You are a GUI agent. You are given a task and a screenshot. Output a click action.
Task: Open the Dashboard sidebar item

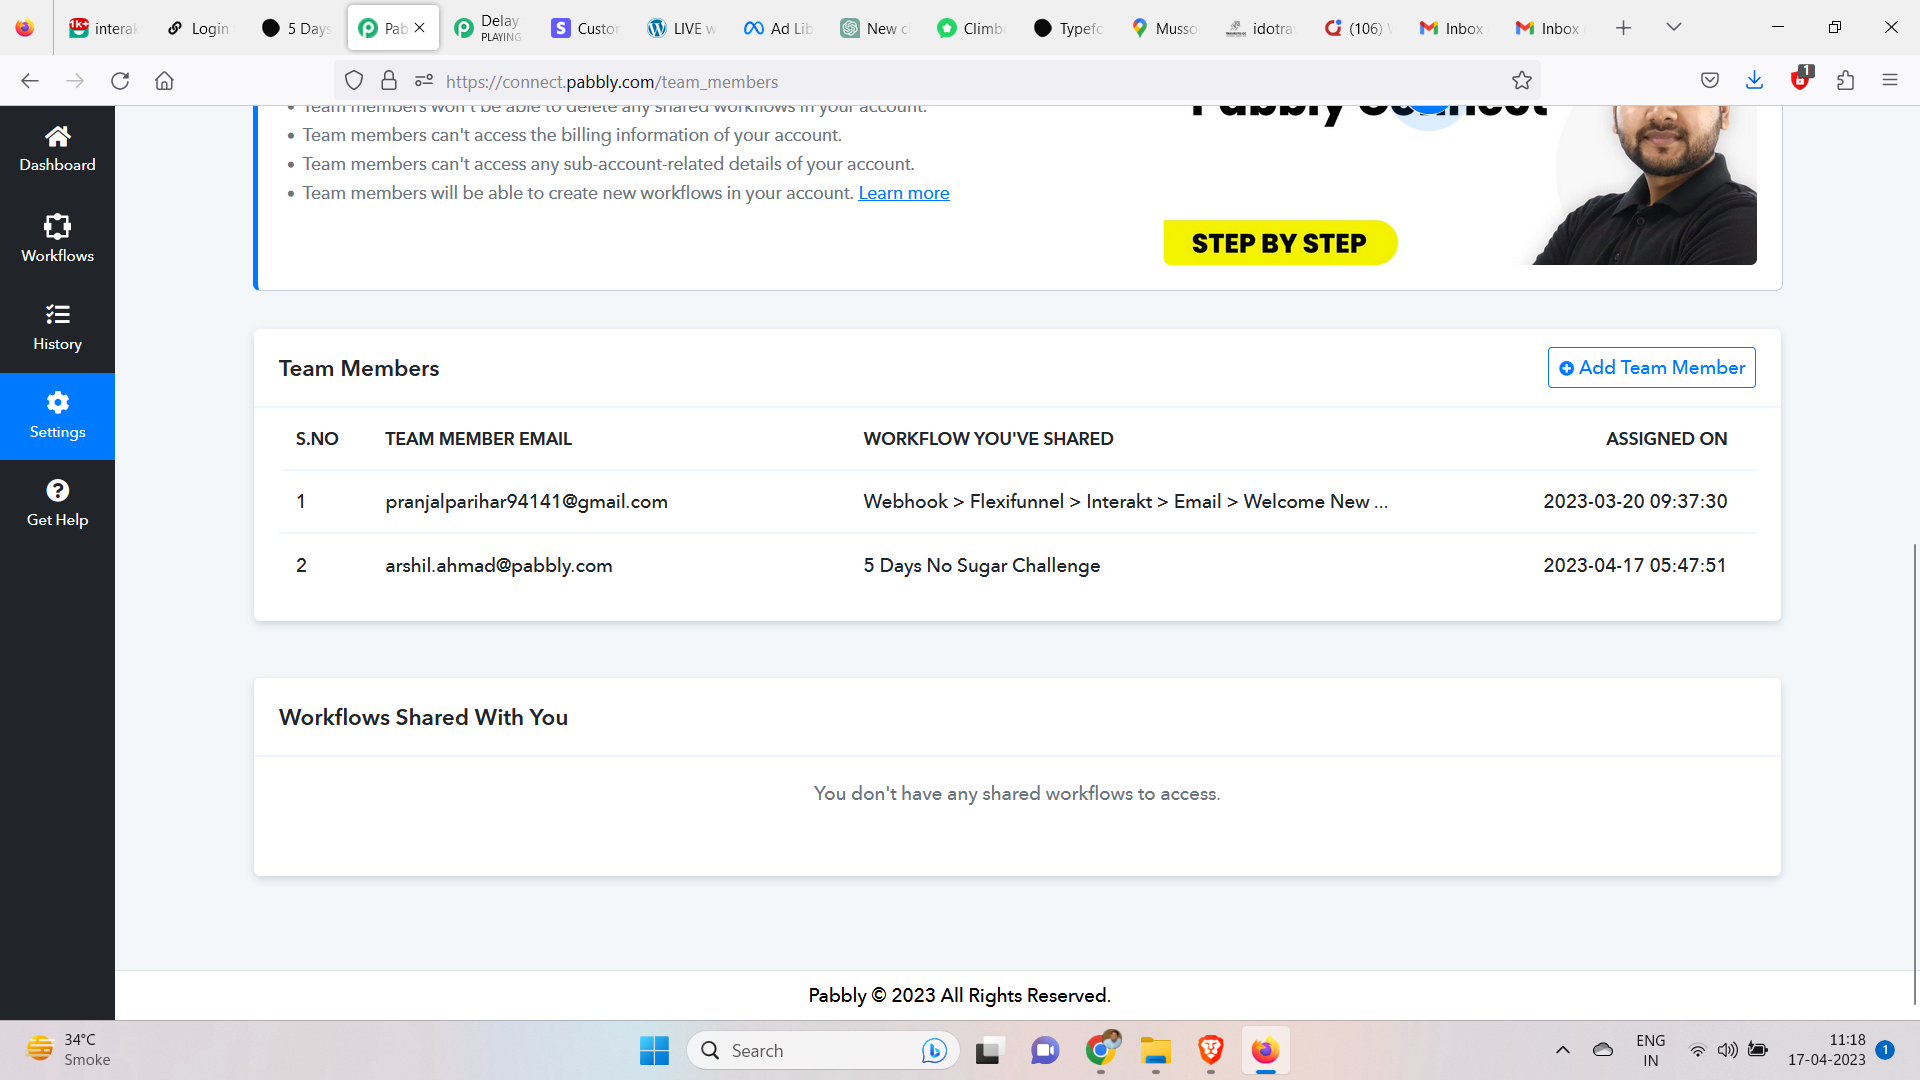57,149
